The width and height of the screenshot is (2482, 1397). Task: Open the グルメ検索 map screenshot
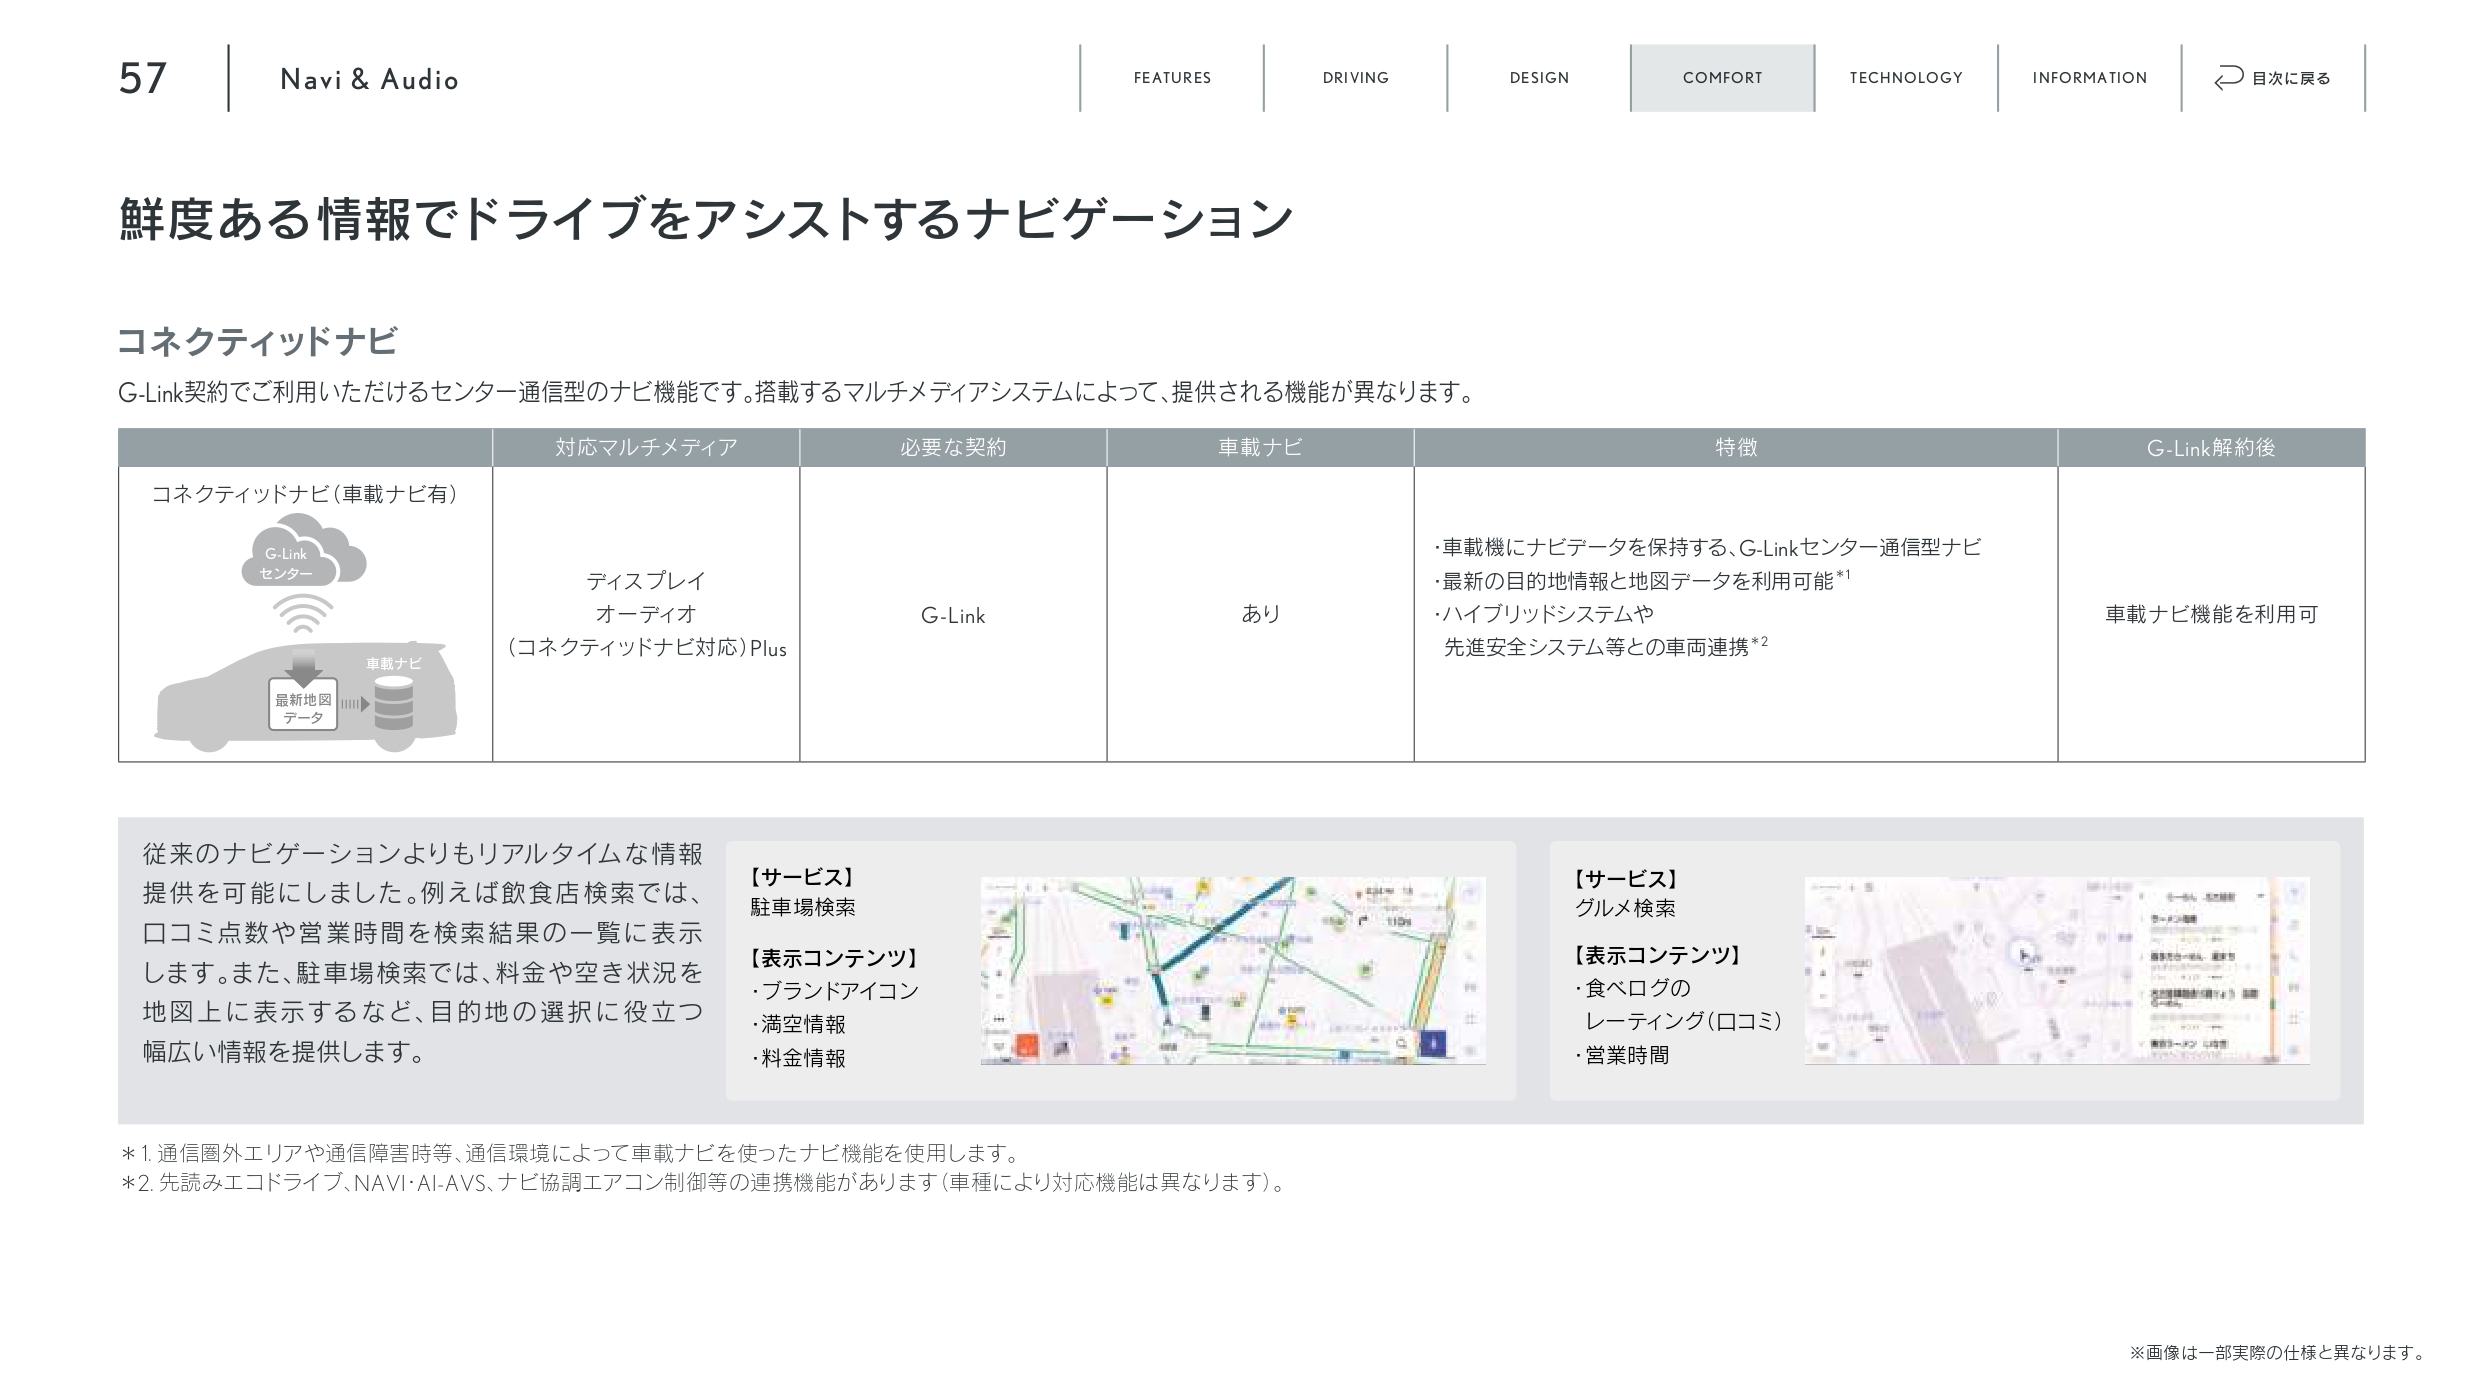click(x=2056, y=970)
